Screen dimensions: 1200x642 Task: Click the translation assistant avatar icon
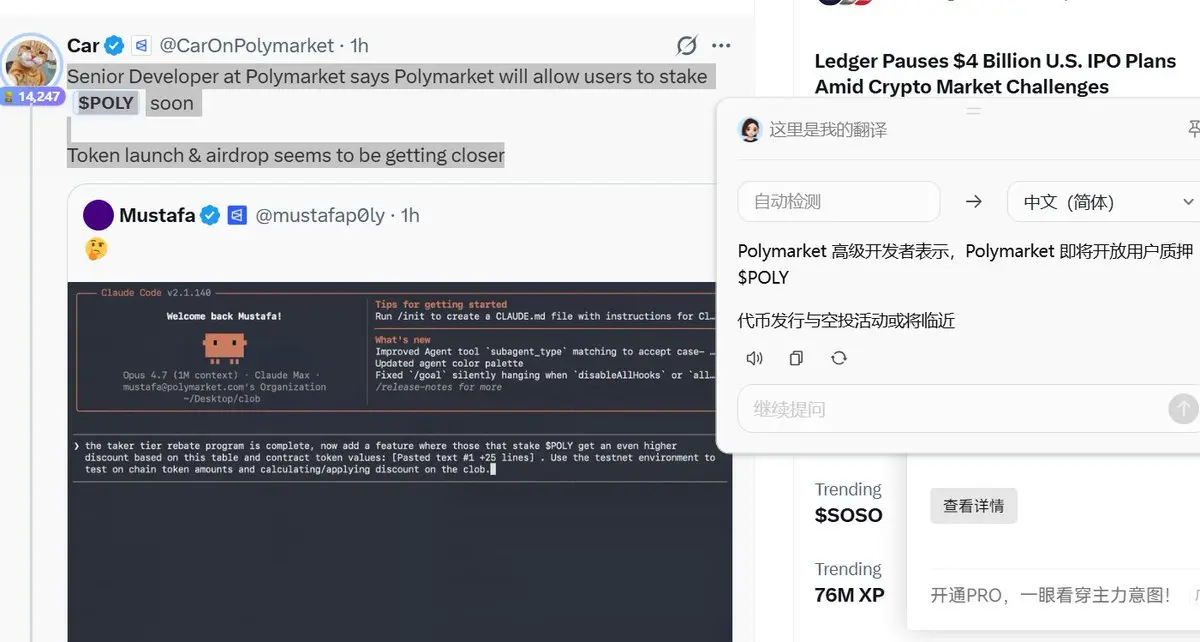750,129
